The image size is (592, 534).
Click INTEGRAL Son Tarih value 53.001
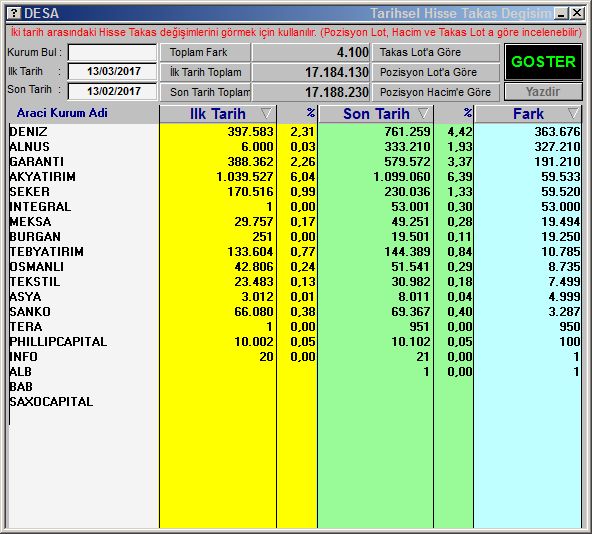point(410,207)
